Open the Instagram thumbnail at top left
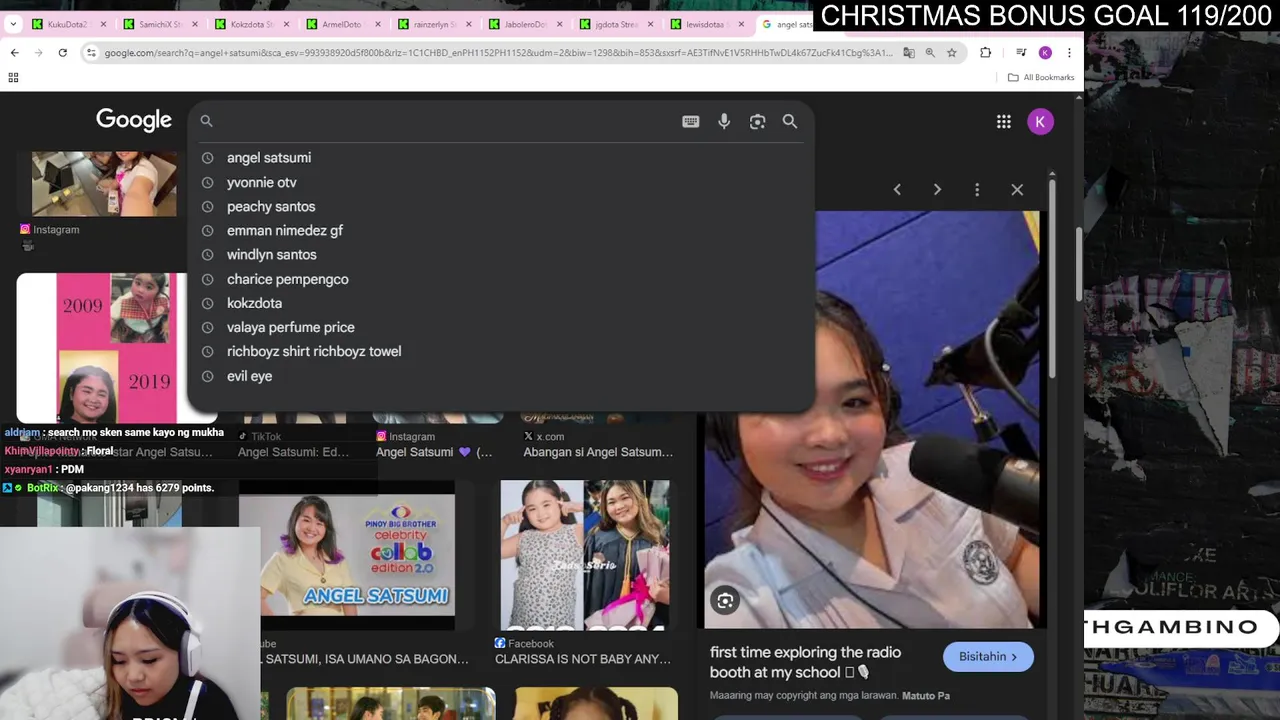1280x720 pixels. click(x=104, y=184)
